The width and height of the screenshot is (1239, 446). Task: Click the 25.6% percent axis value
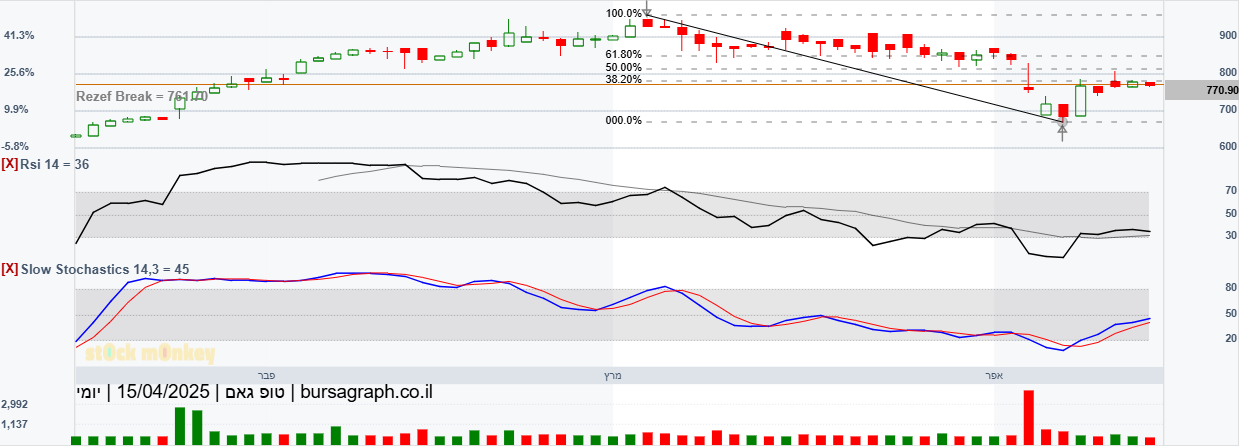20,72
